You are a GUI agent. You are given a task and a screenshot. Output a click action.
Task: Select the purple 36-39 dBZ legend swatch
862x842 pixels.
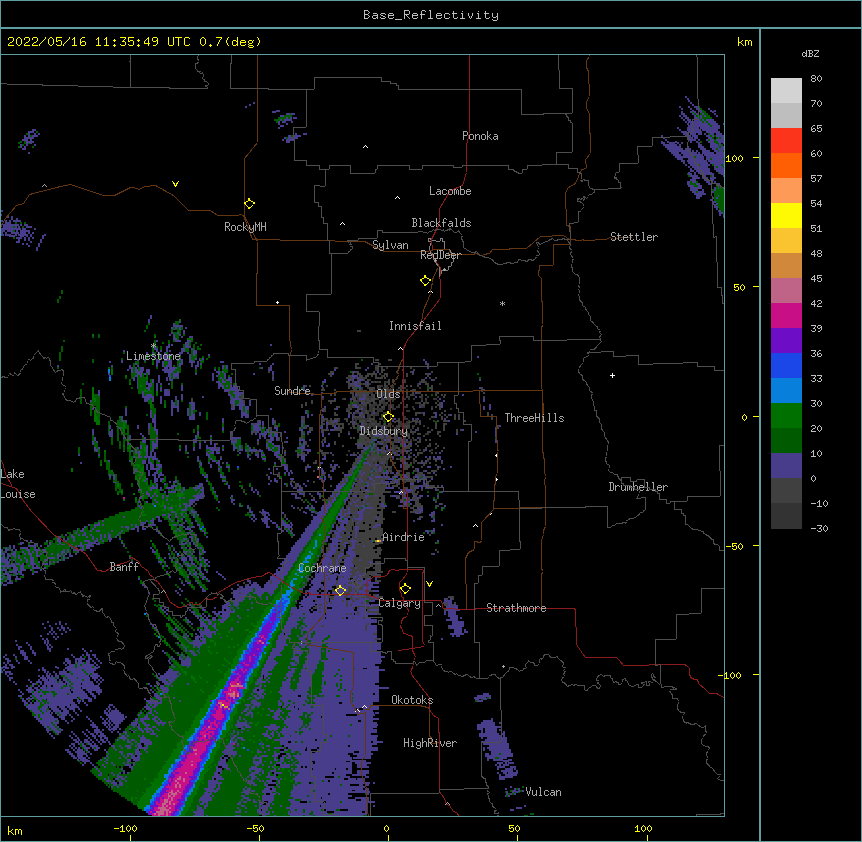[x=786, y=341]
